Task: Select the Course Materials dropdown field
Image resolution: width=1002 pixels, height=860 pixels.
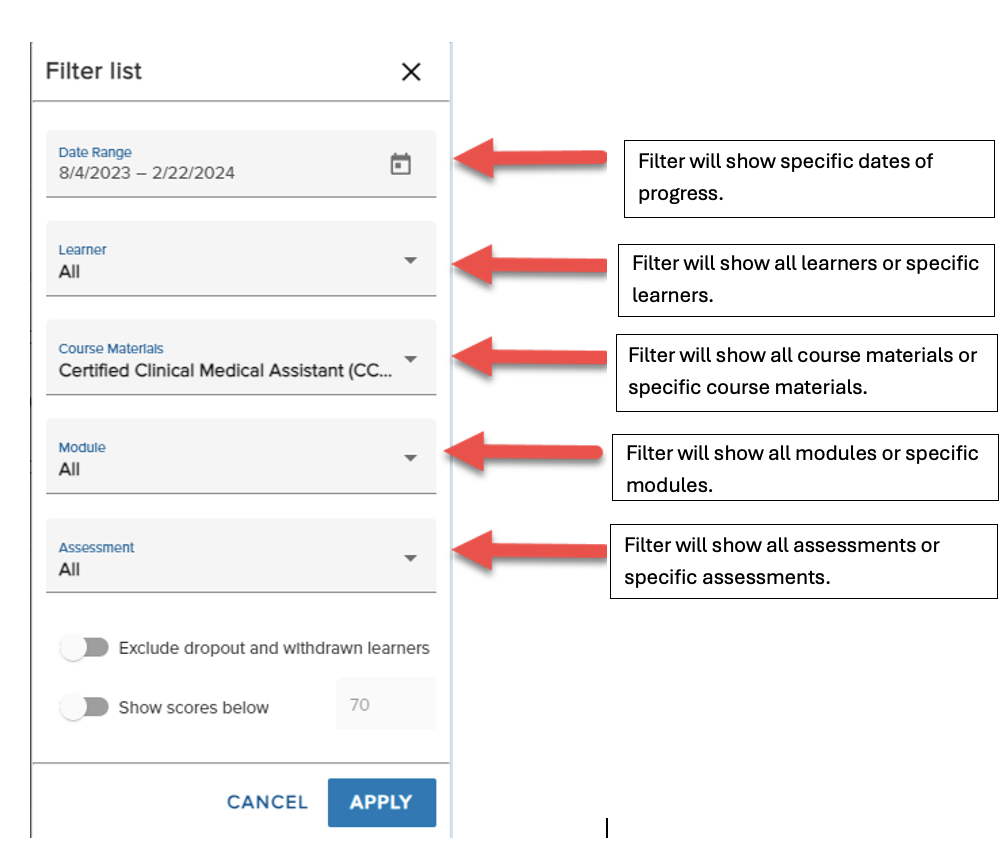Action: (240, 358)
